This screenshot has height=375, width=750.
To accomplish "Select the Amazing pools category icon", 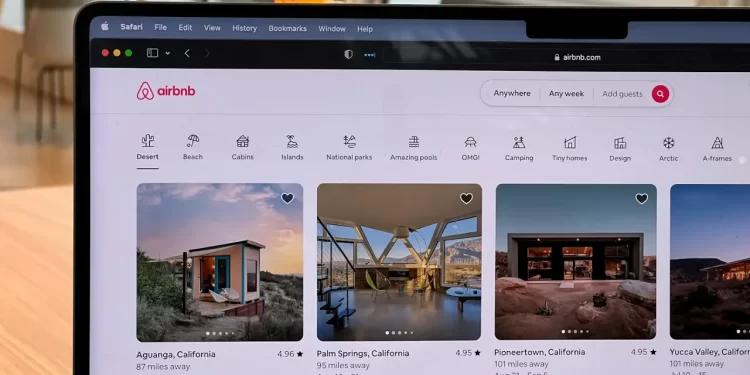I will (x=414, y=142).
